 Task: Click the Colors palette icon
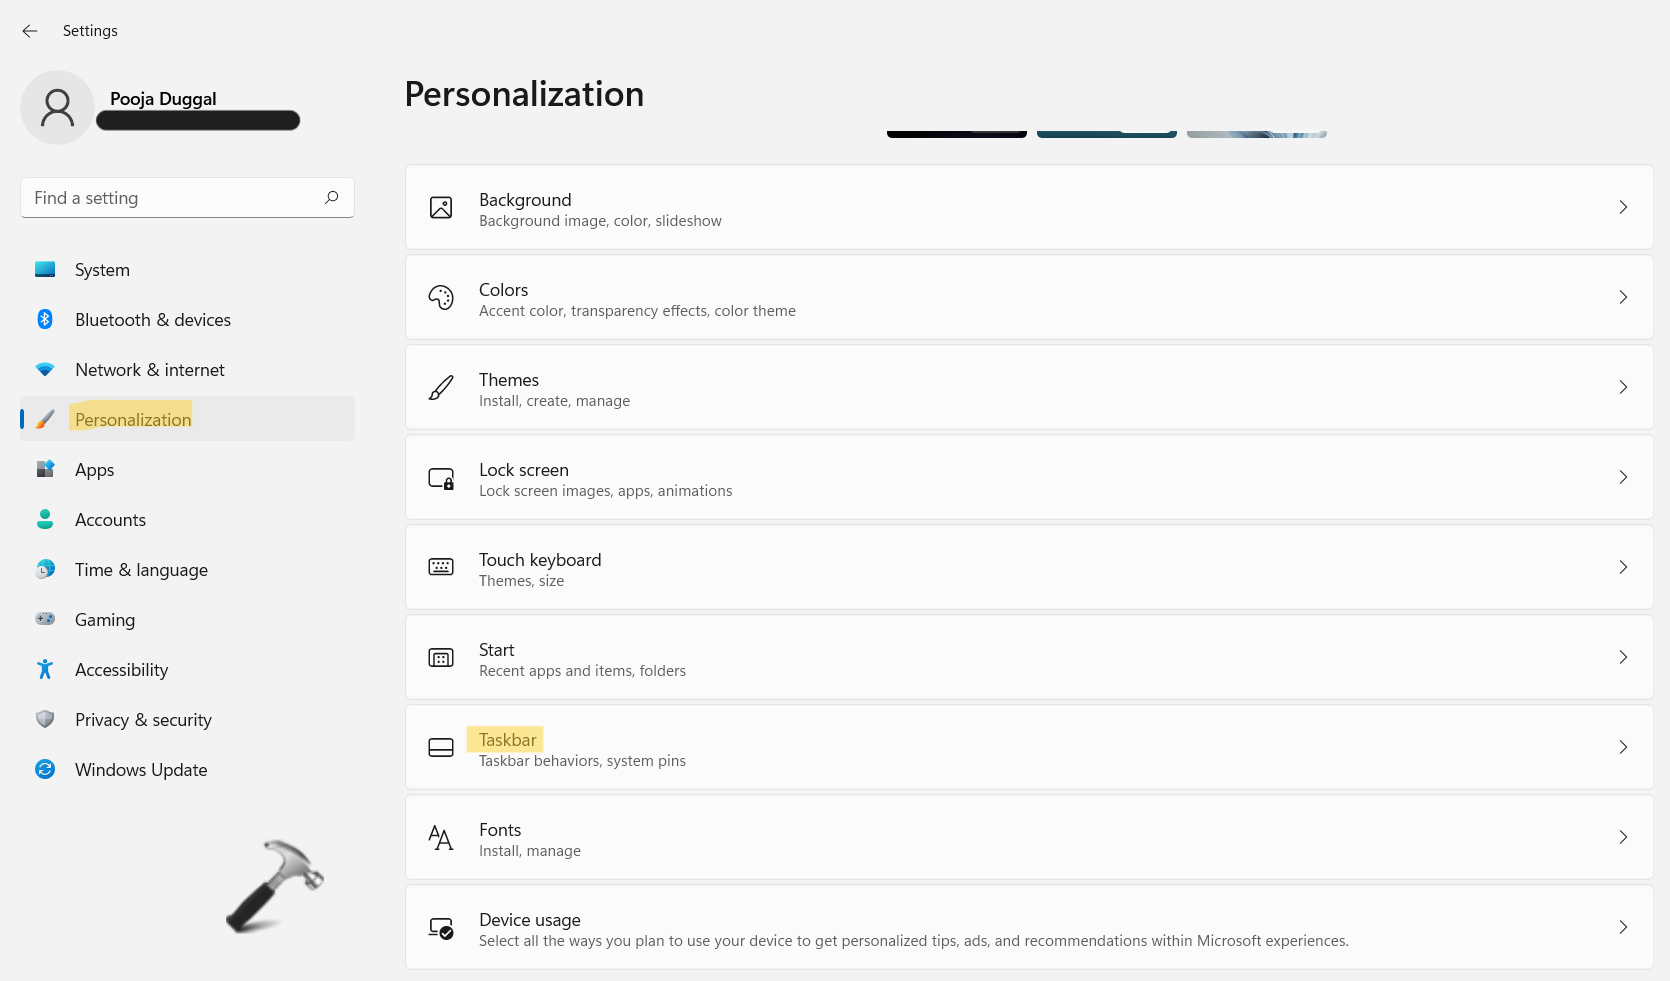441,297
